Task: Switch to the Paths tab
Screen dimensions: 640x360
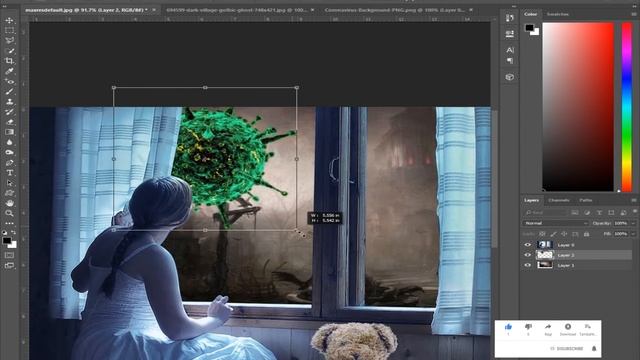Action: pyautogui.click(x=585, y=200)
